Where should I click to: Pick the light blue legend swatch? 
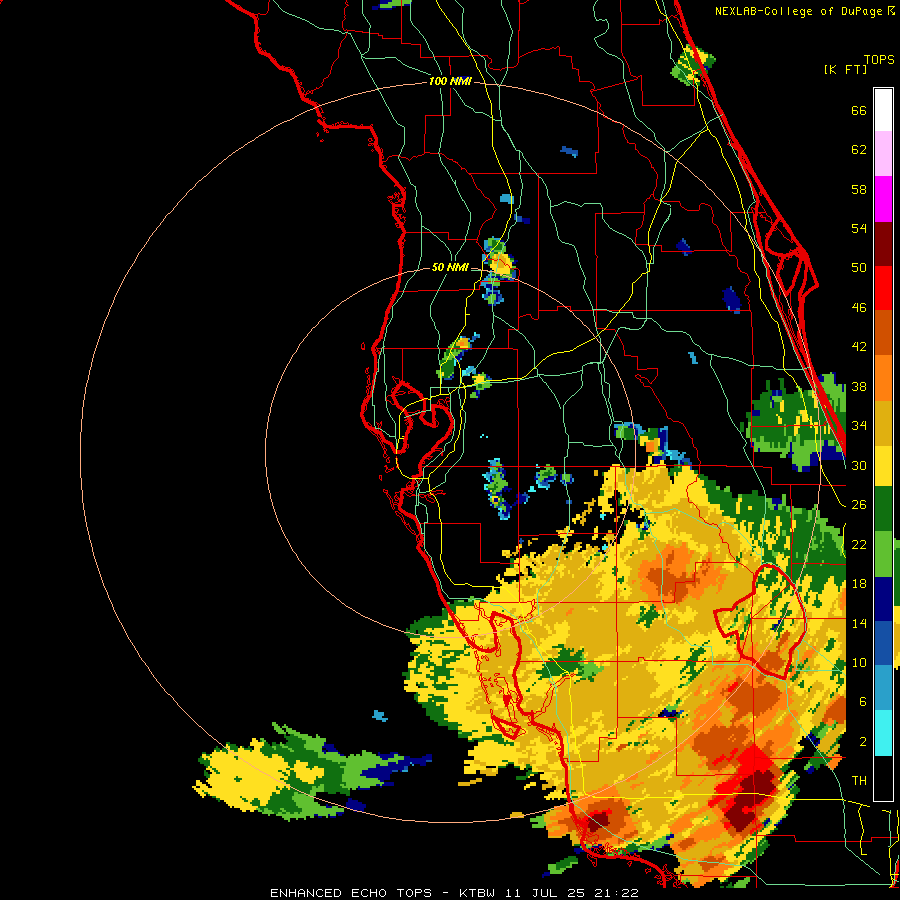click(x=883, y=688)
